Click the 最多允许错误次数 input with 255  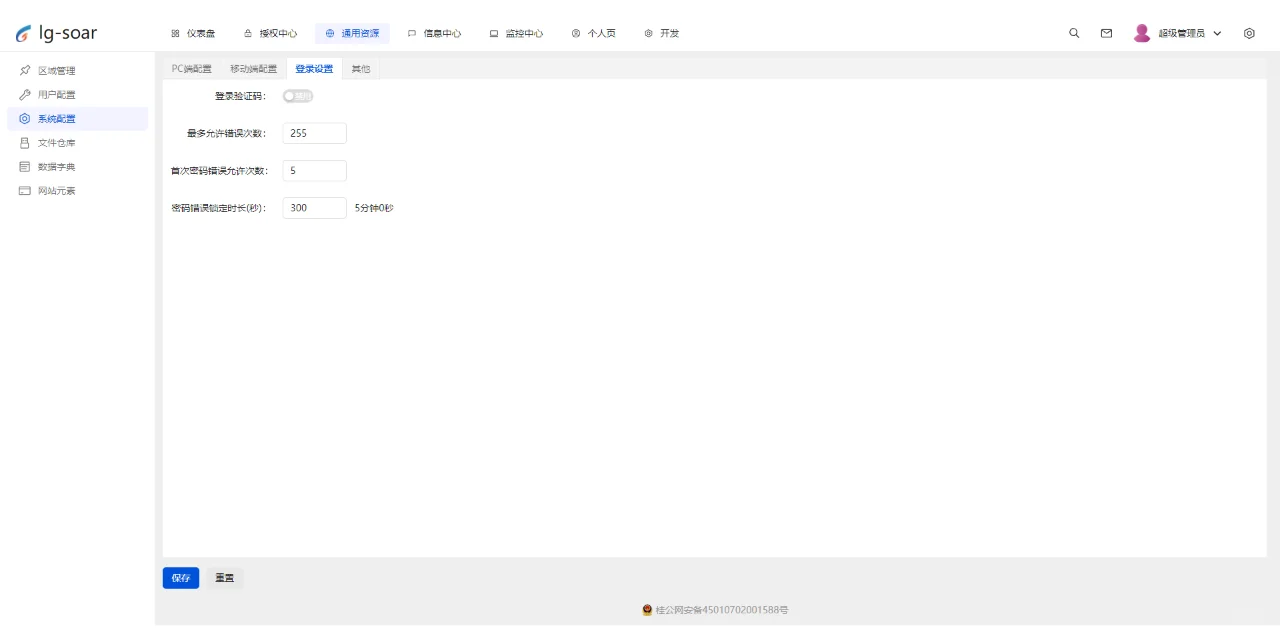(x=314, y=133)
